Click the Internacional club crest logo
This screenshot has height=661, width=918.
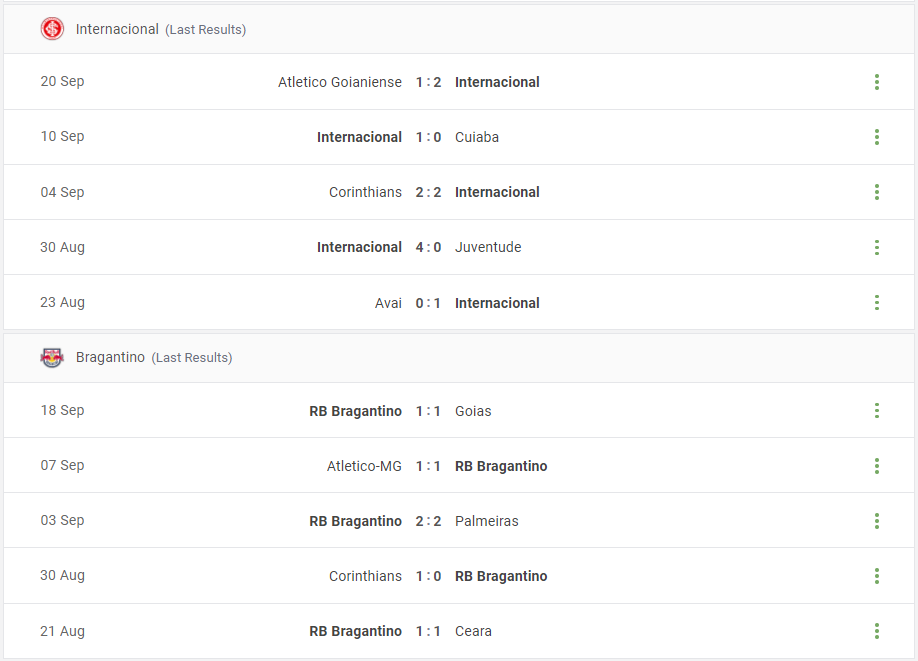(52, 29)
